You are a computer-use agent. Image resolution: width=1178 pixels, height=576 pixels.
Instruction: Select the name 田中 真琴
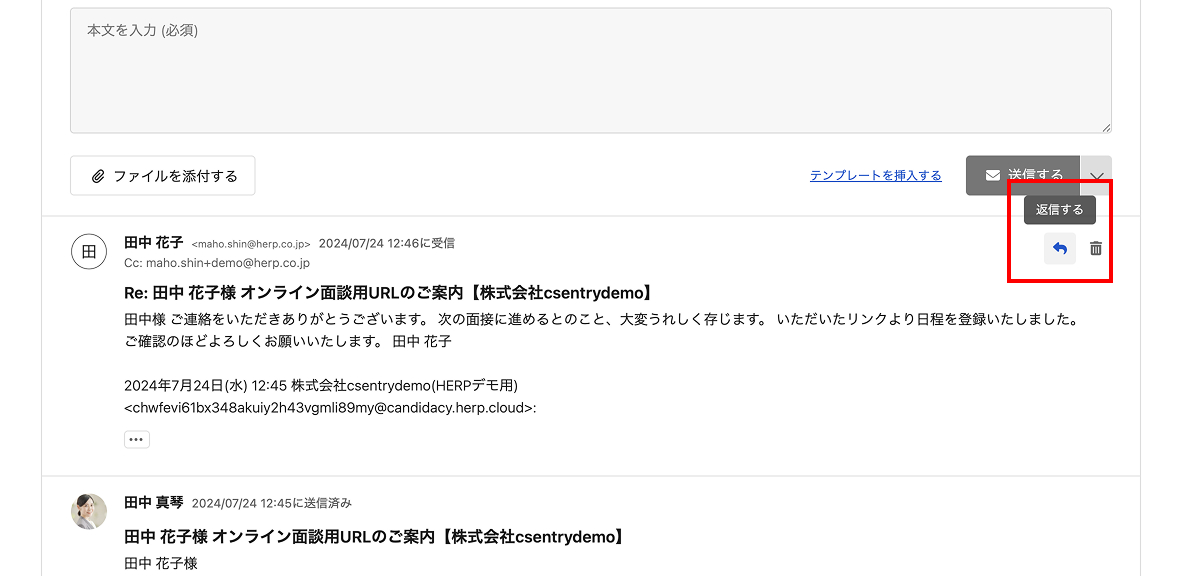(153, 502)
